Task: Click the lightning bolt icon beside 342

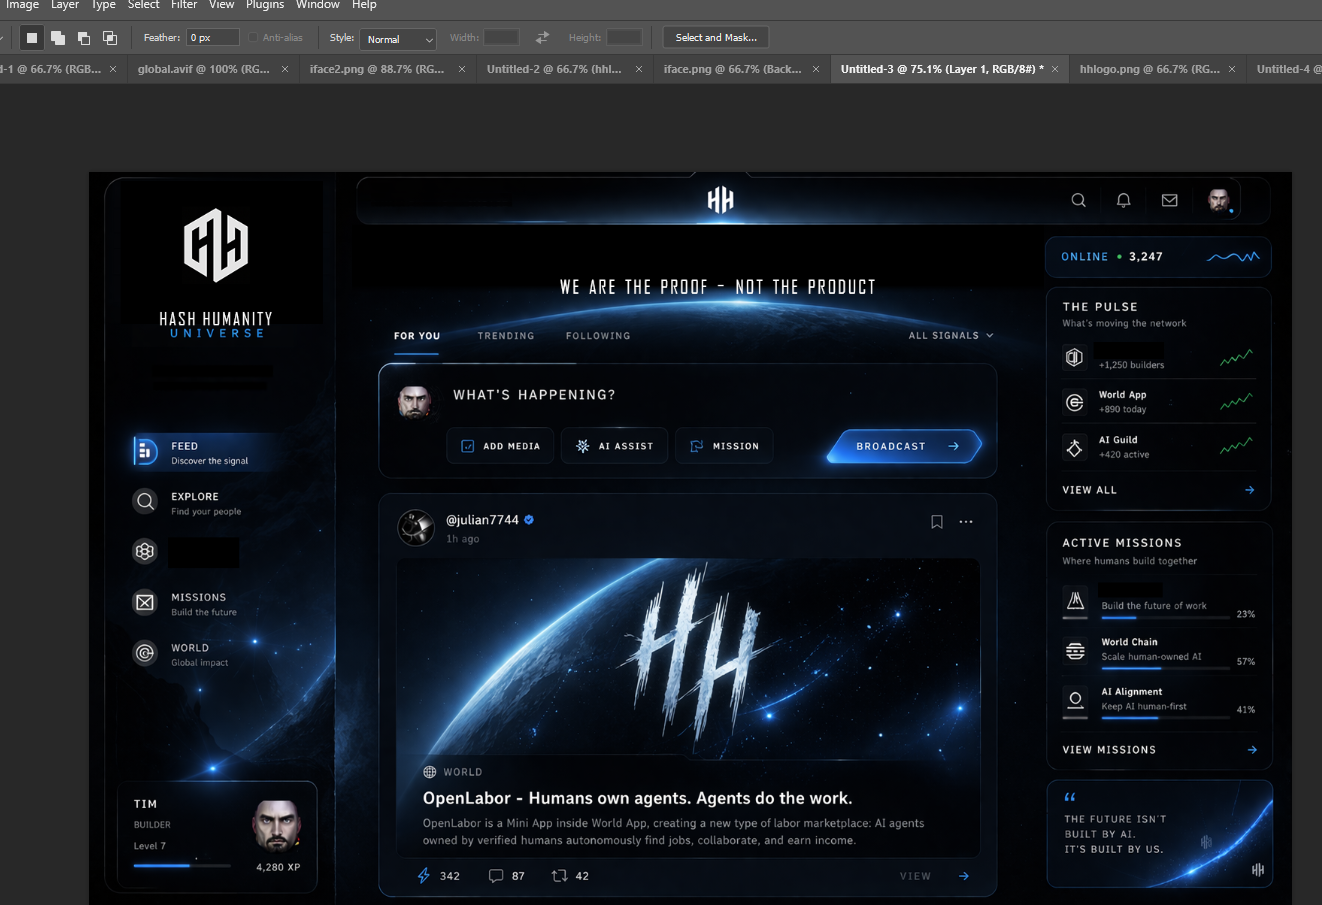Action: pyautogui.click(x=423, y=876)
